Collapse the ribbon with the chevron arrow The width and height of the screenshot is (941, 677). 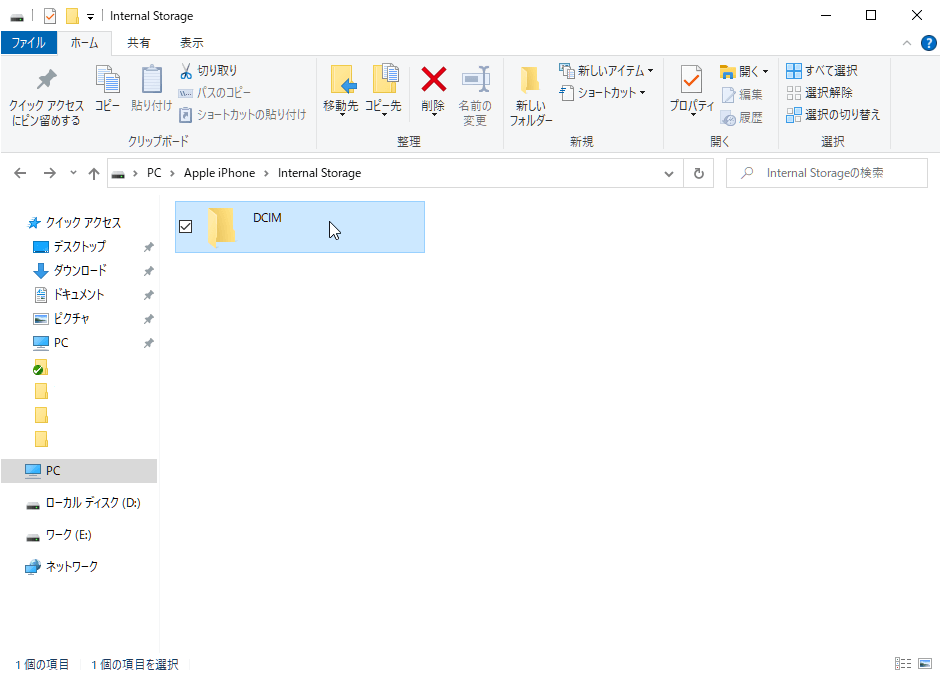tap(907, 43)
